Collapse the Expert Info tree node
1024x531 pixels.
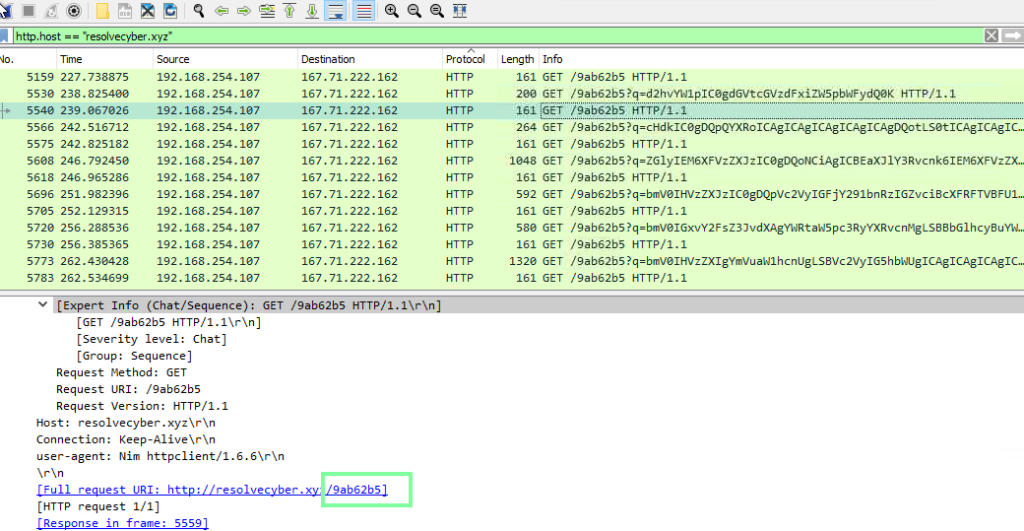(42, 305)
